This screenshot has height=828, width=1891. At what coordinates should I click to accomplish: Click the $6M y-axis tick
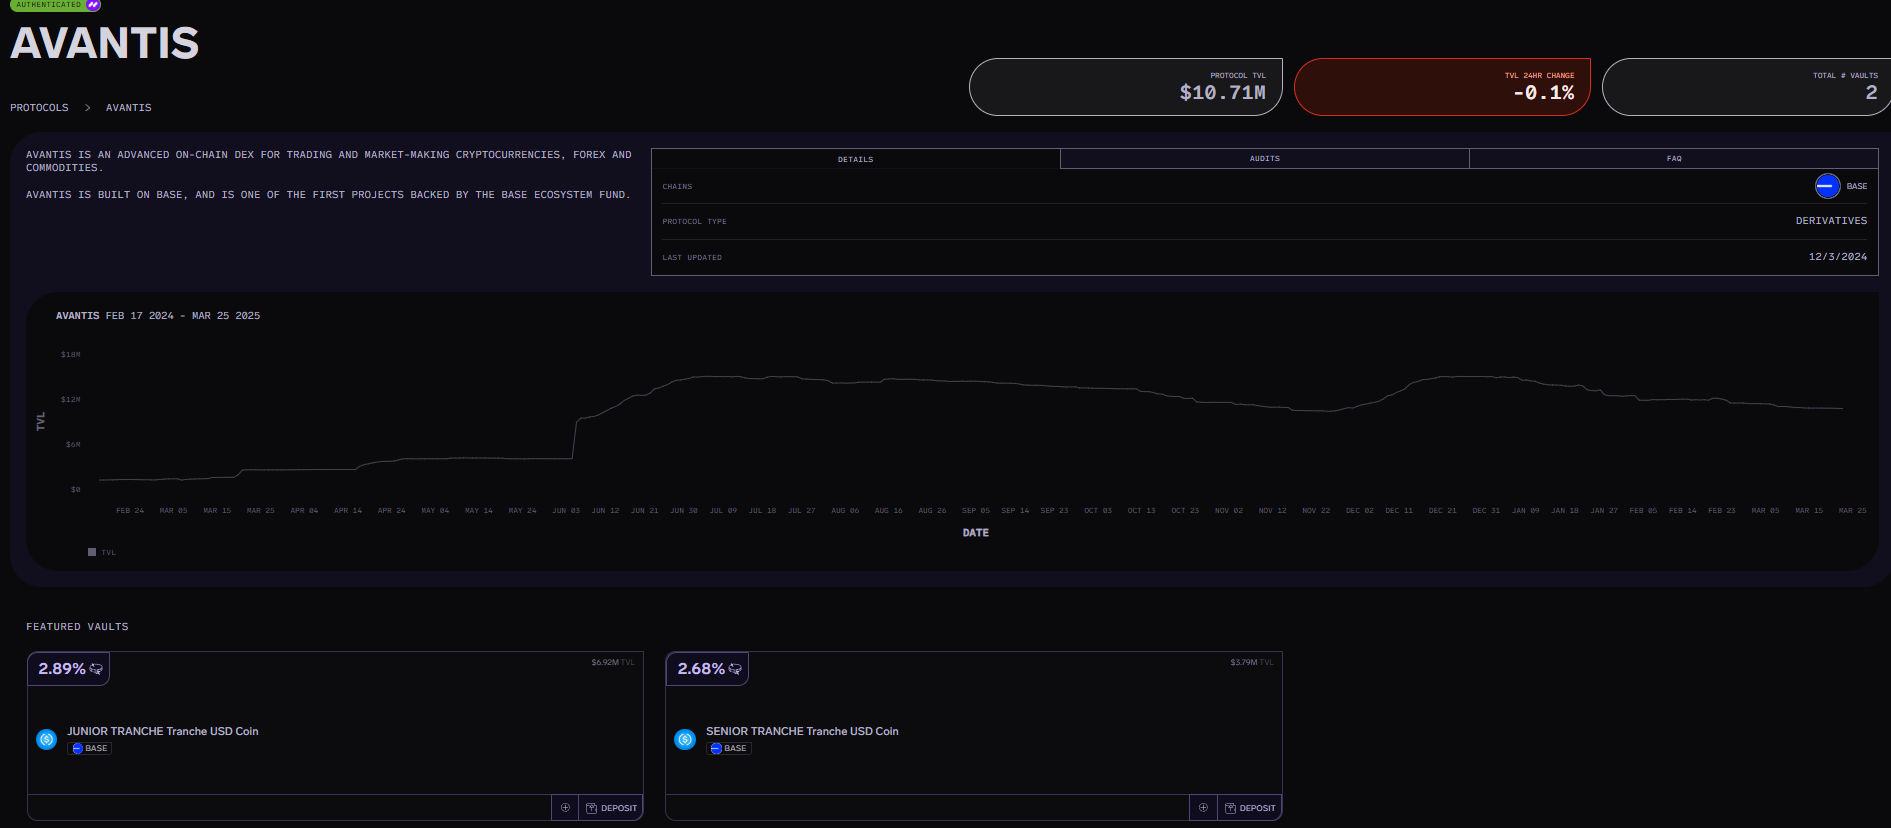(73, 445)
